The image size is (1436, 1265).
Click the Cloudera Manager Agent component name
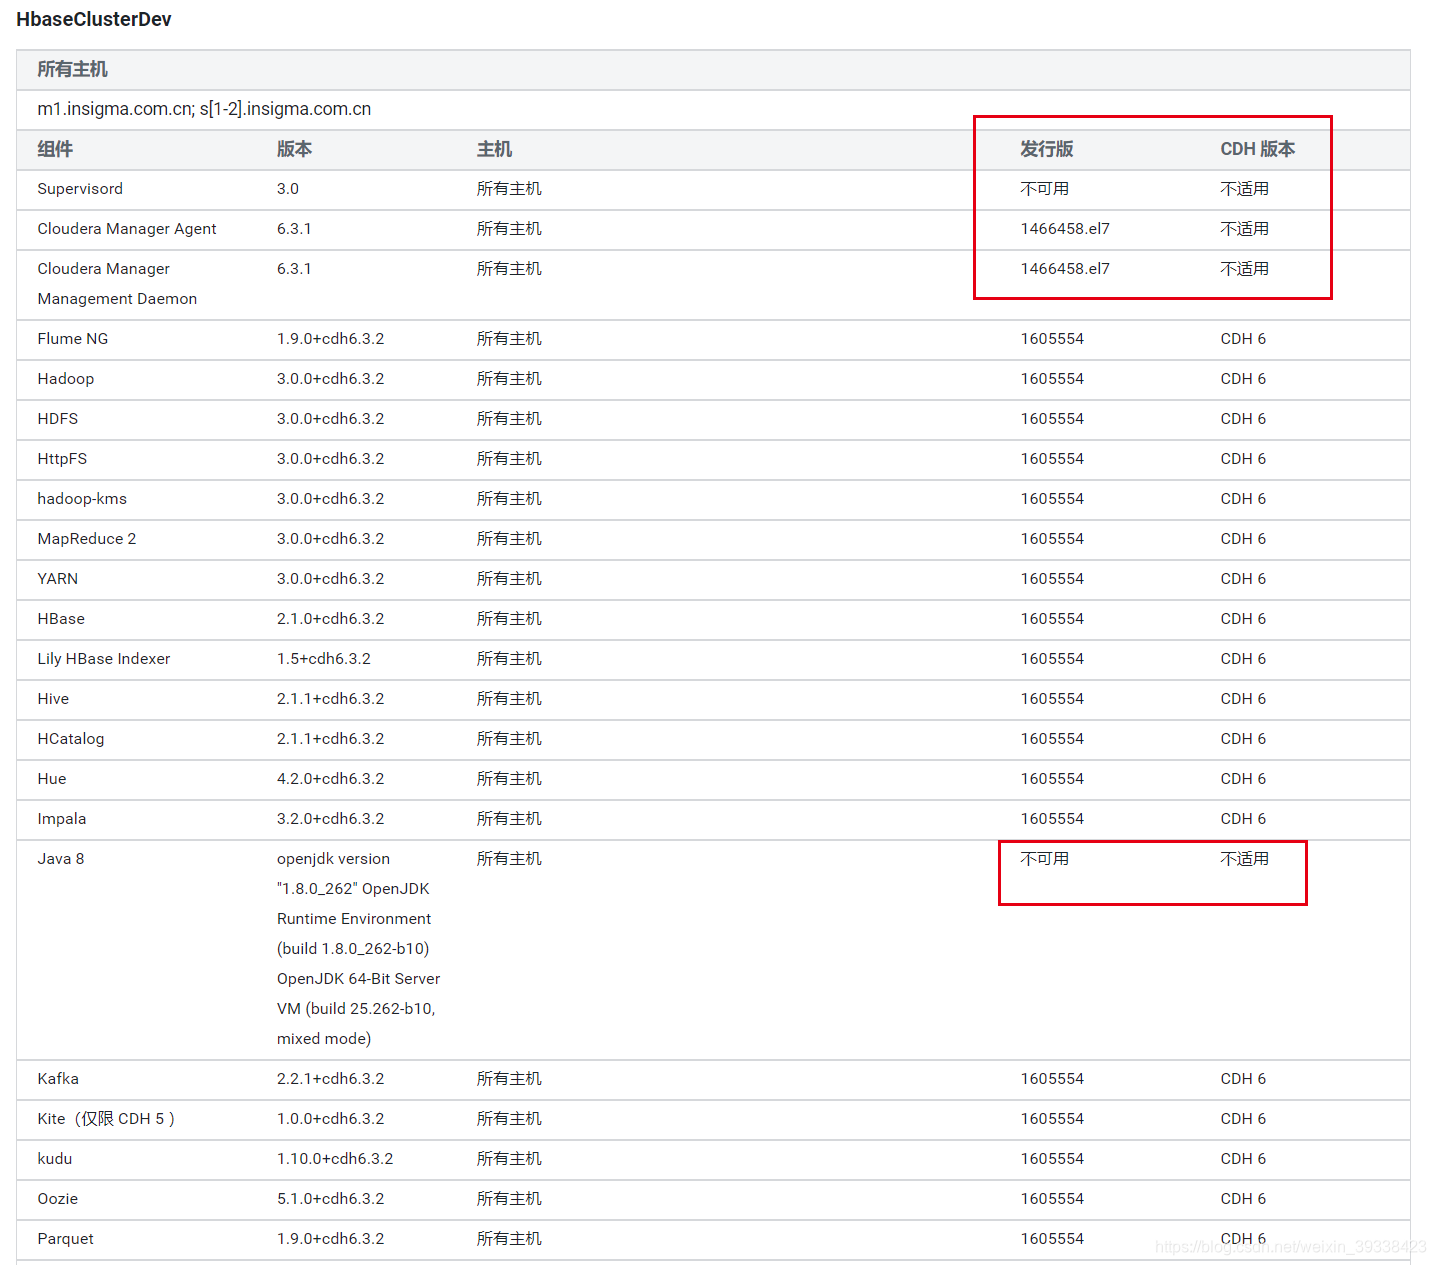click(127, 229)
